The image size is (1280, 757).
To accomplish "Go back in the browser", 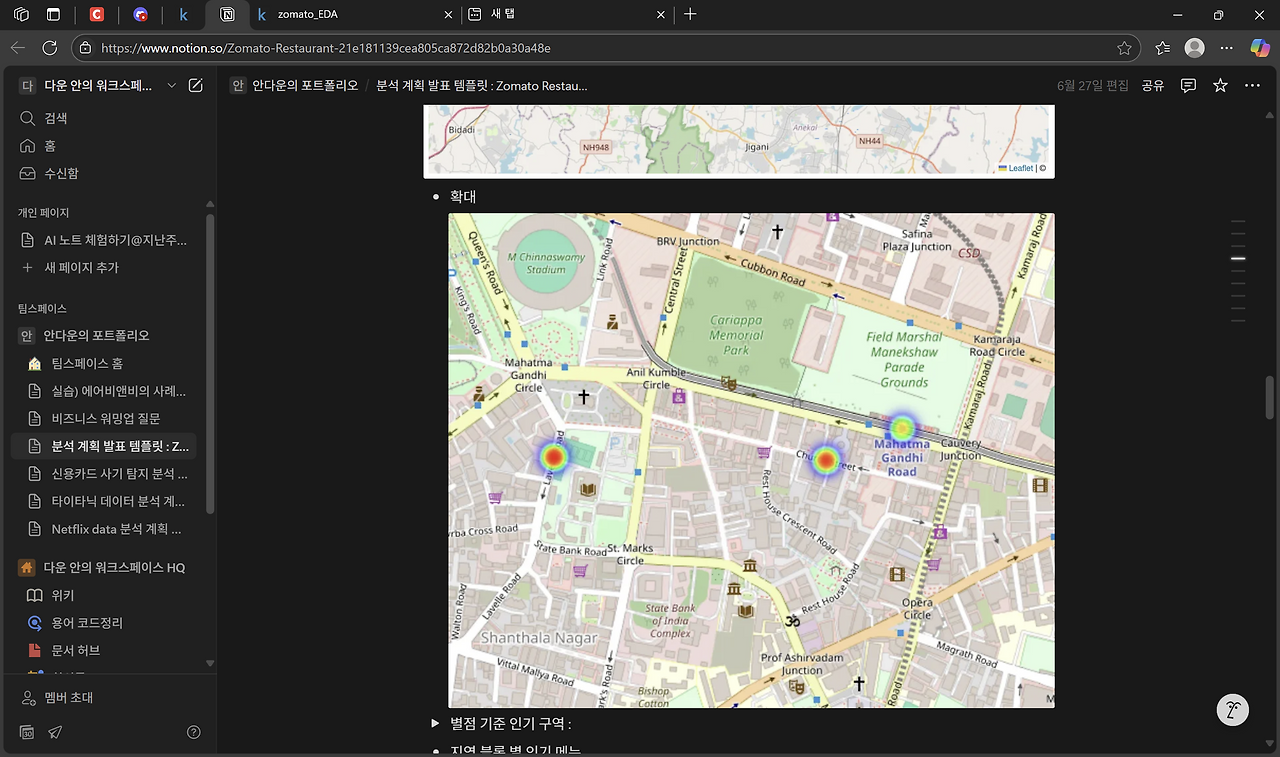I will 18,47.
